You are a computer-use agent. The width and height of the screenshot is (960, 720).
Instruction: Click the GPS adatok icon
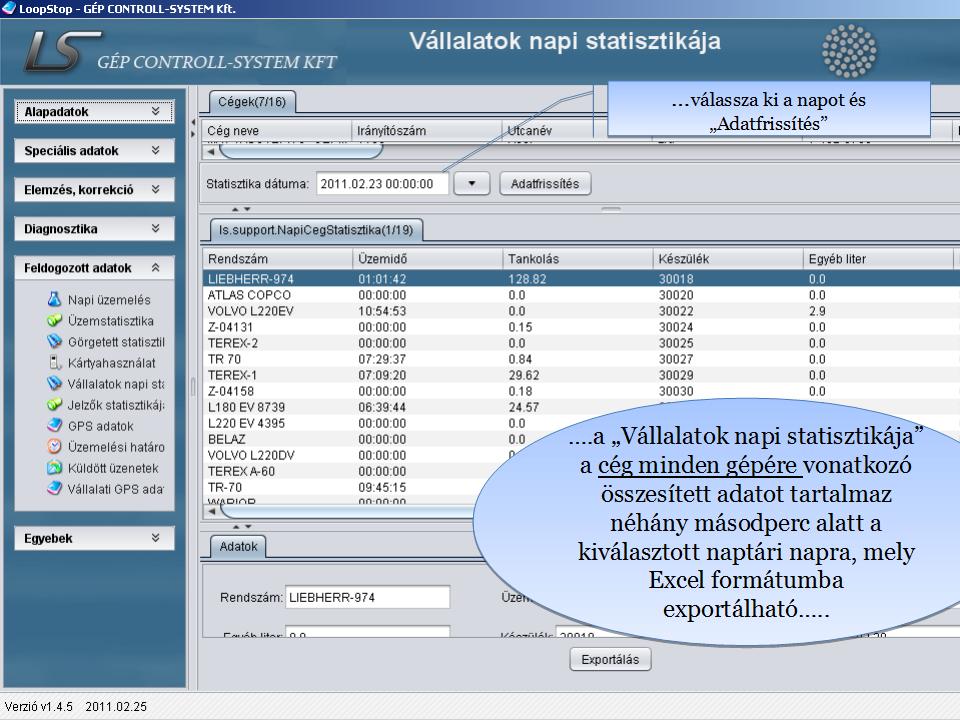point(55,426)
